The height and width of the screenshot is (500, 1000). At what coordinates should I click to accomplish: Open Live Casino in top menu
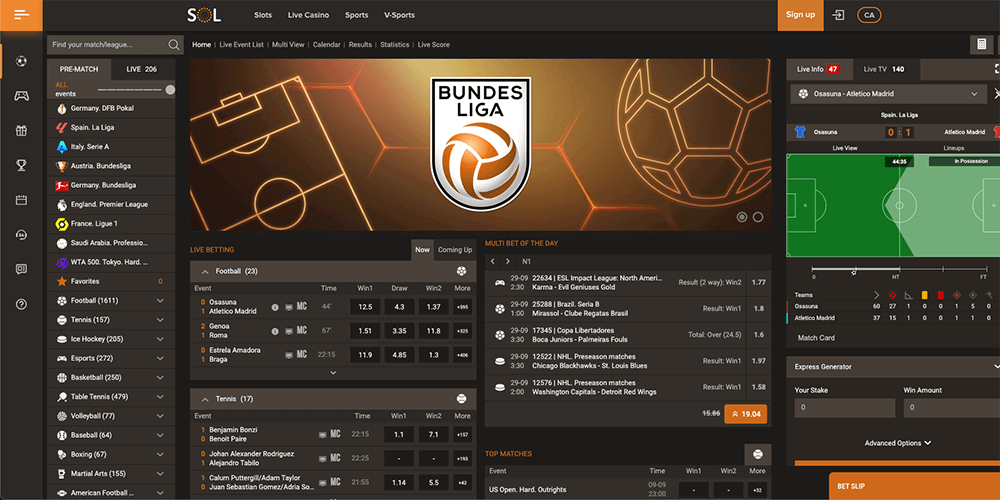(x=309, y=15)
